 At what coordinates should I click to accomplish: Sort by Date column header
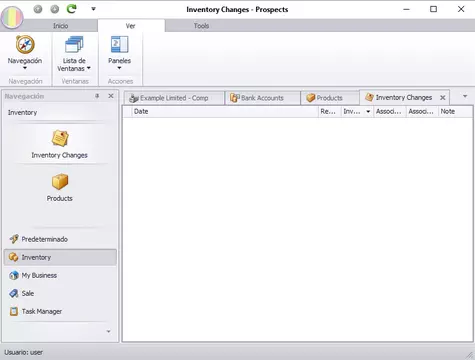[225, 112]
